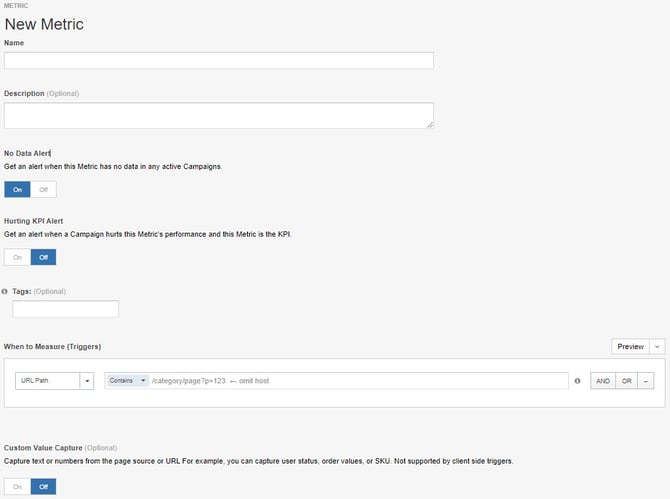Click the Tags input box
Viewport: 670px width, 499px height.
coord(65,309)
